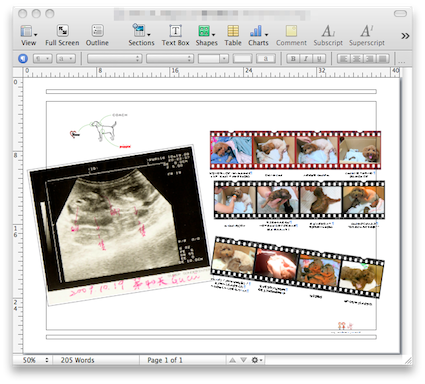This screenshot has height=384, width=425.
Task: Toggle bold formatting
Action: coord(293,59)
